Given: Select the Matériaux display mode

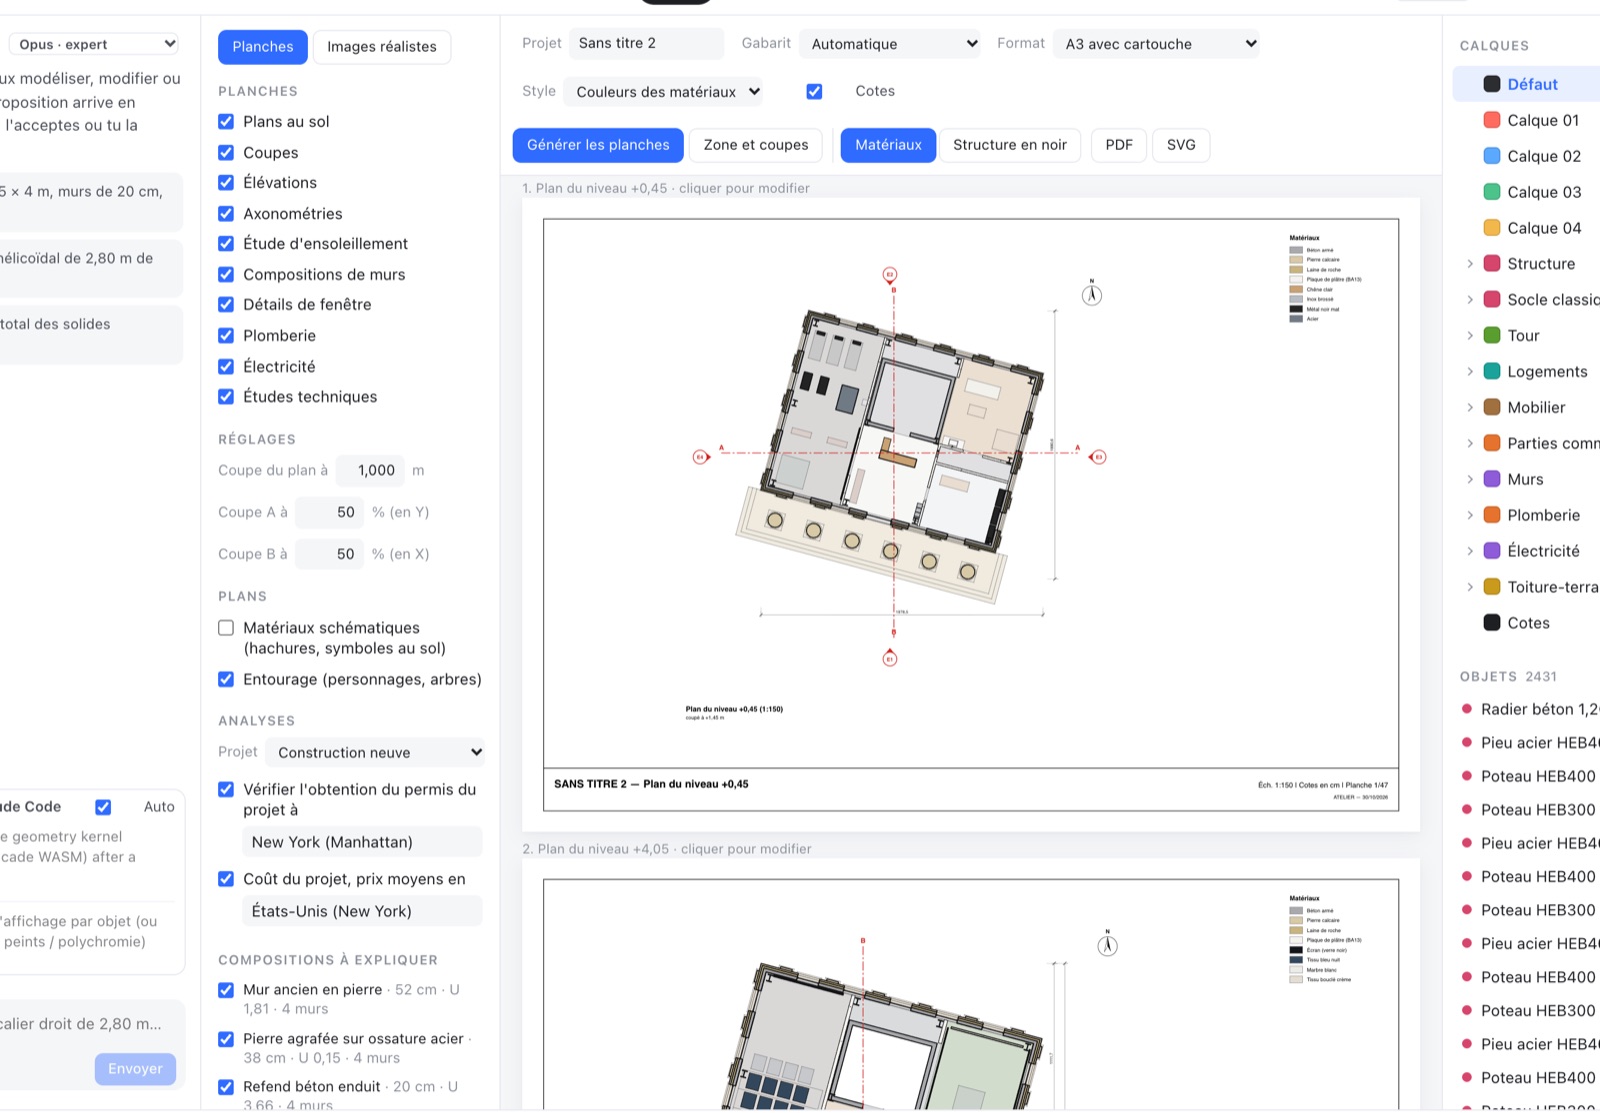Looking at the screenshot, I should (888, 145).
